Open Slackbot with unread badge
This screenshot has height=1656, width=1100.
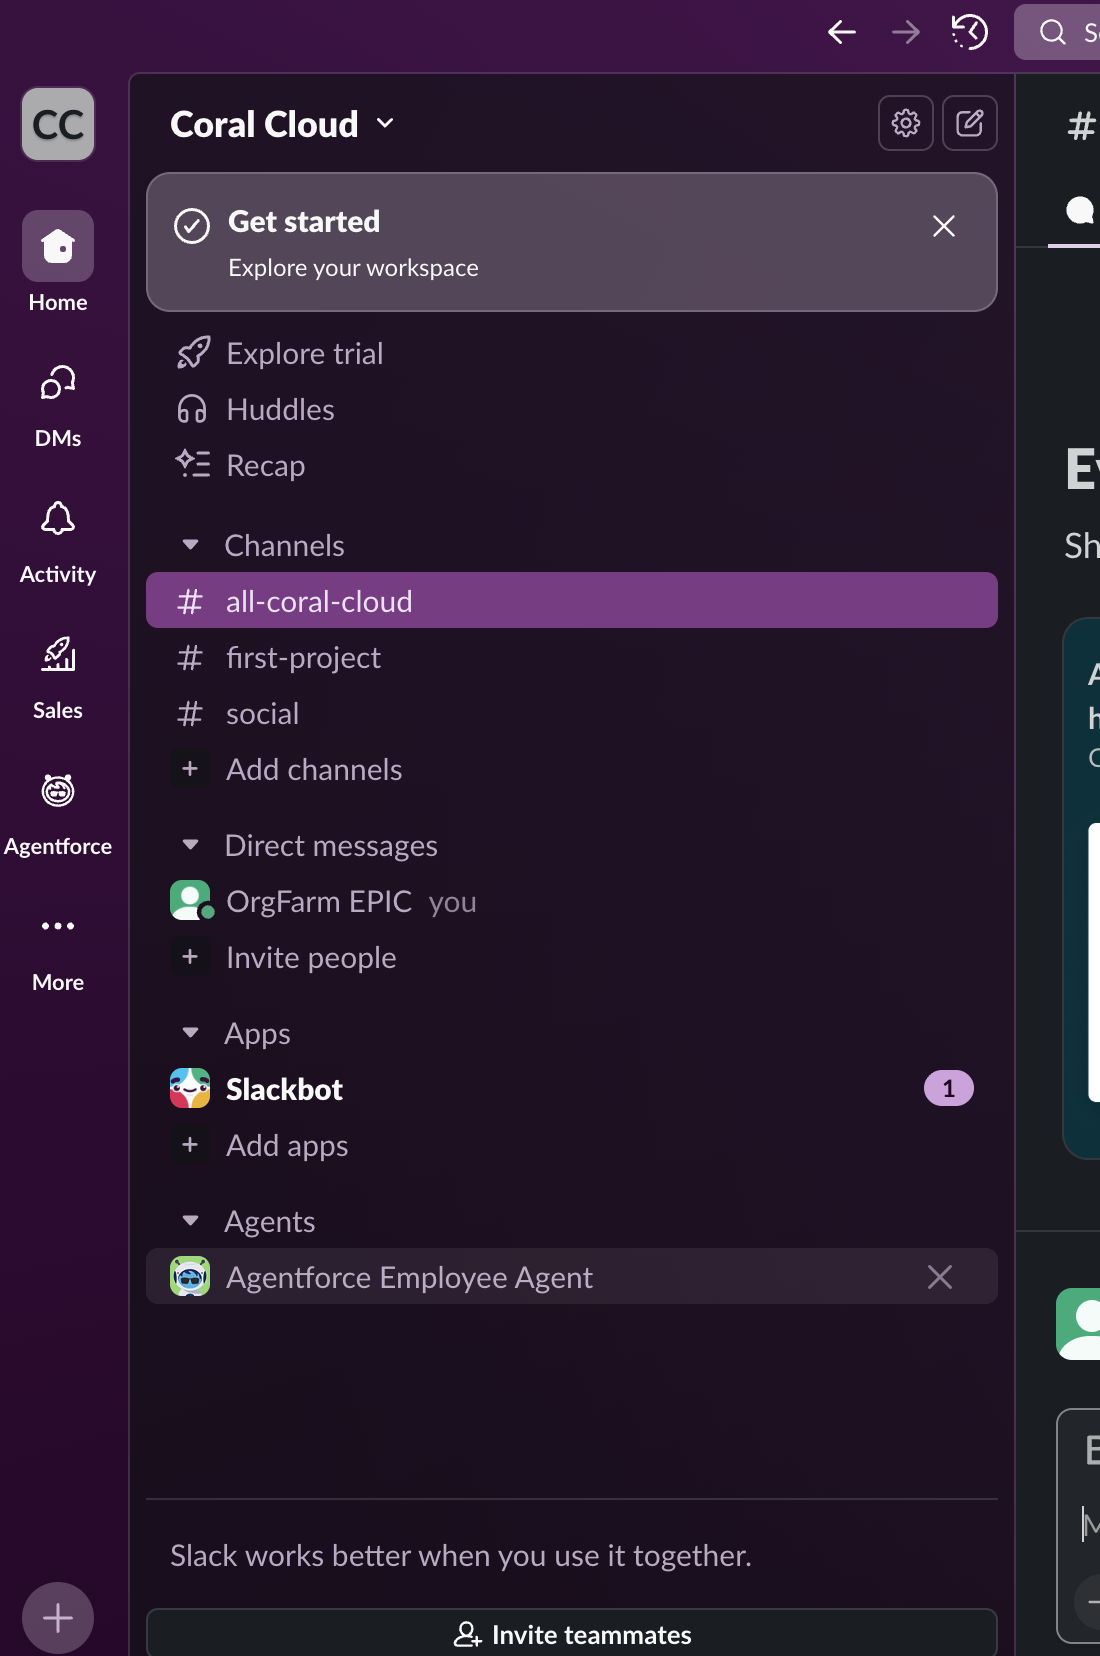pos(285,1089)
